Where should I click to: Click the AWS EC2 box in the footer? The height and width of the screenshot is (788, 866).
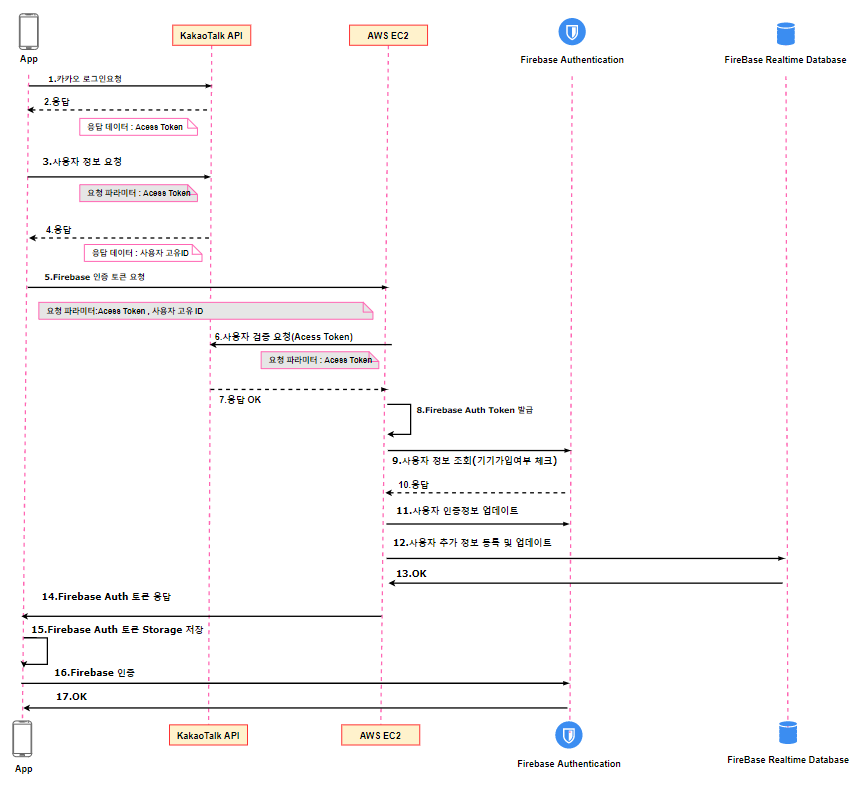tap(381, 735)
